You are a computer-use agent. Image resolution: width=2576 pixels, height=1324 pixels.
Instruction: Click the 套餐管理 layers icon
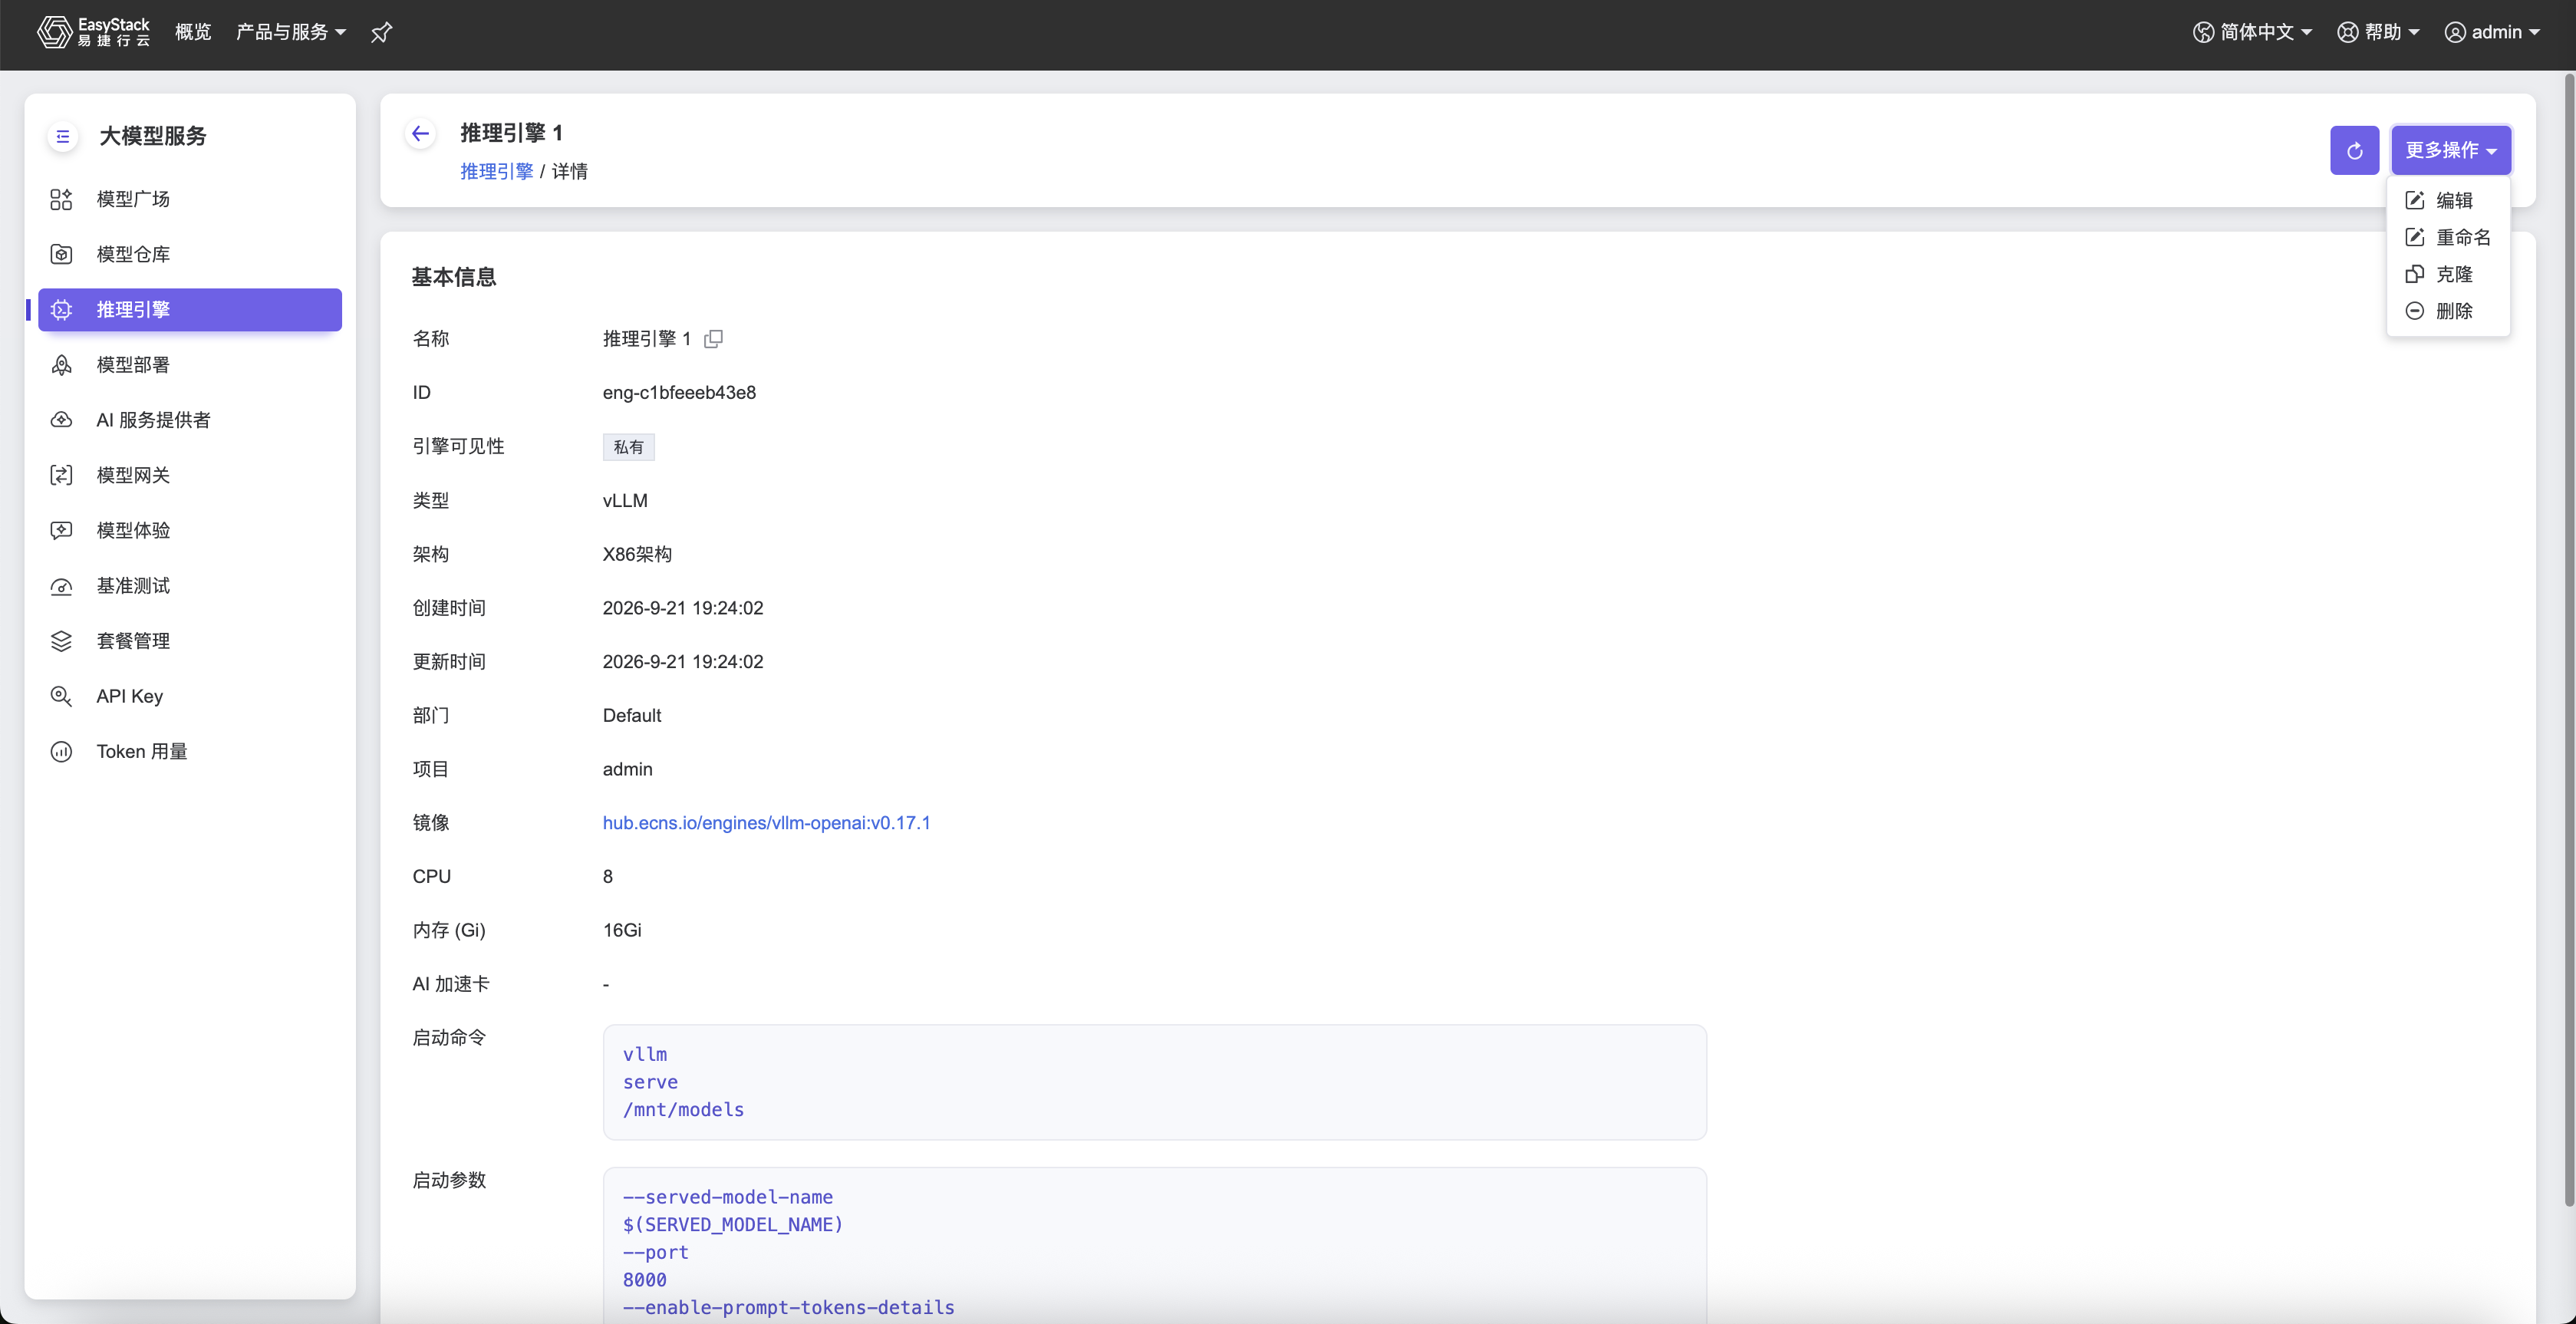(x=61, y=641)
